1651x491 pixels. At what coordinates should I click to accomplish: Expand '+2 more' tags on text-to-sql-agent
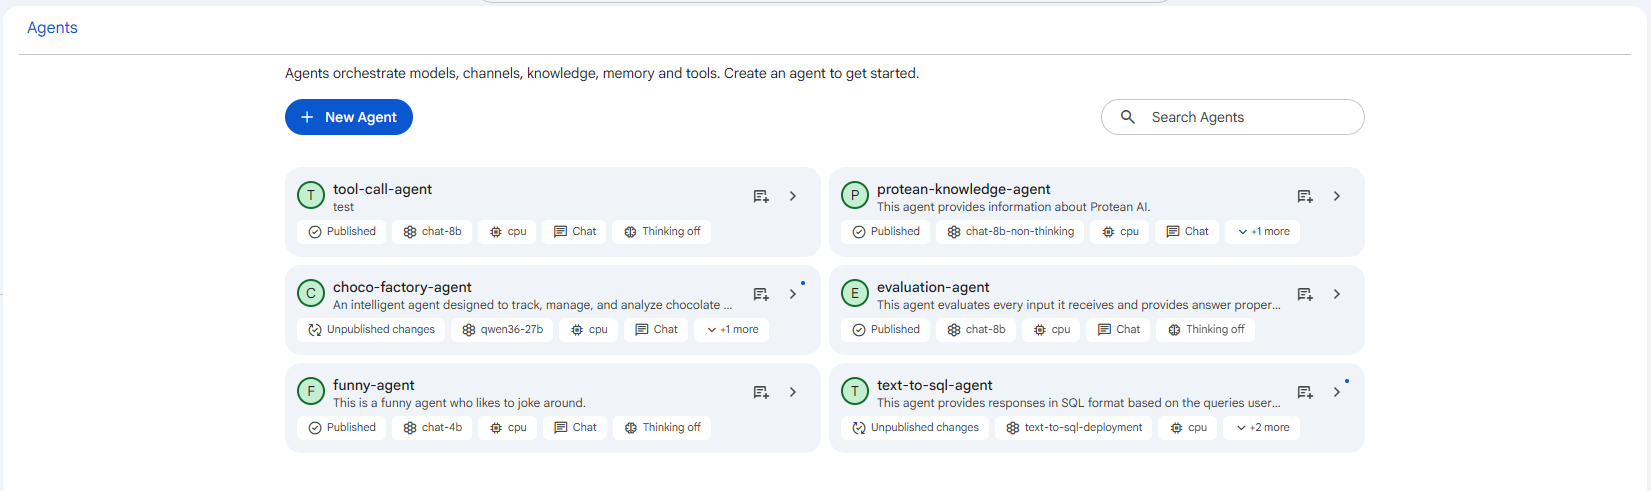[x=1262, y=428]
